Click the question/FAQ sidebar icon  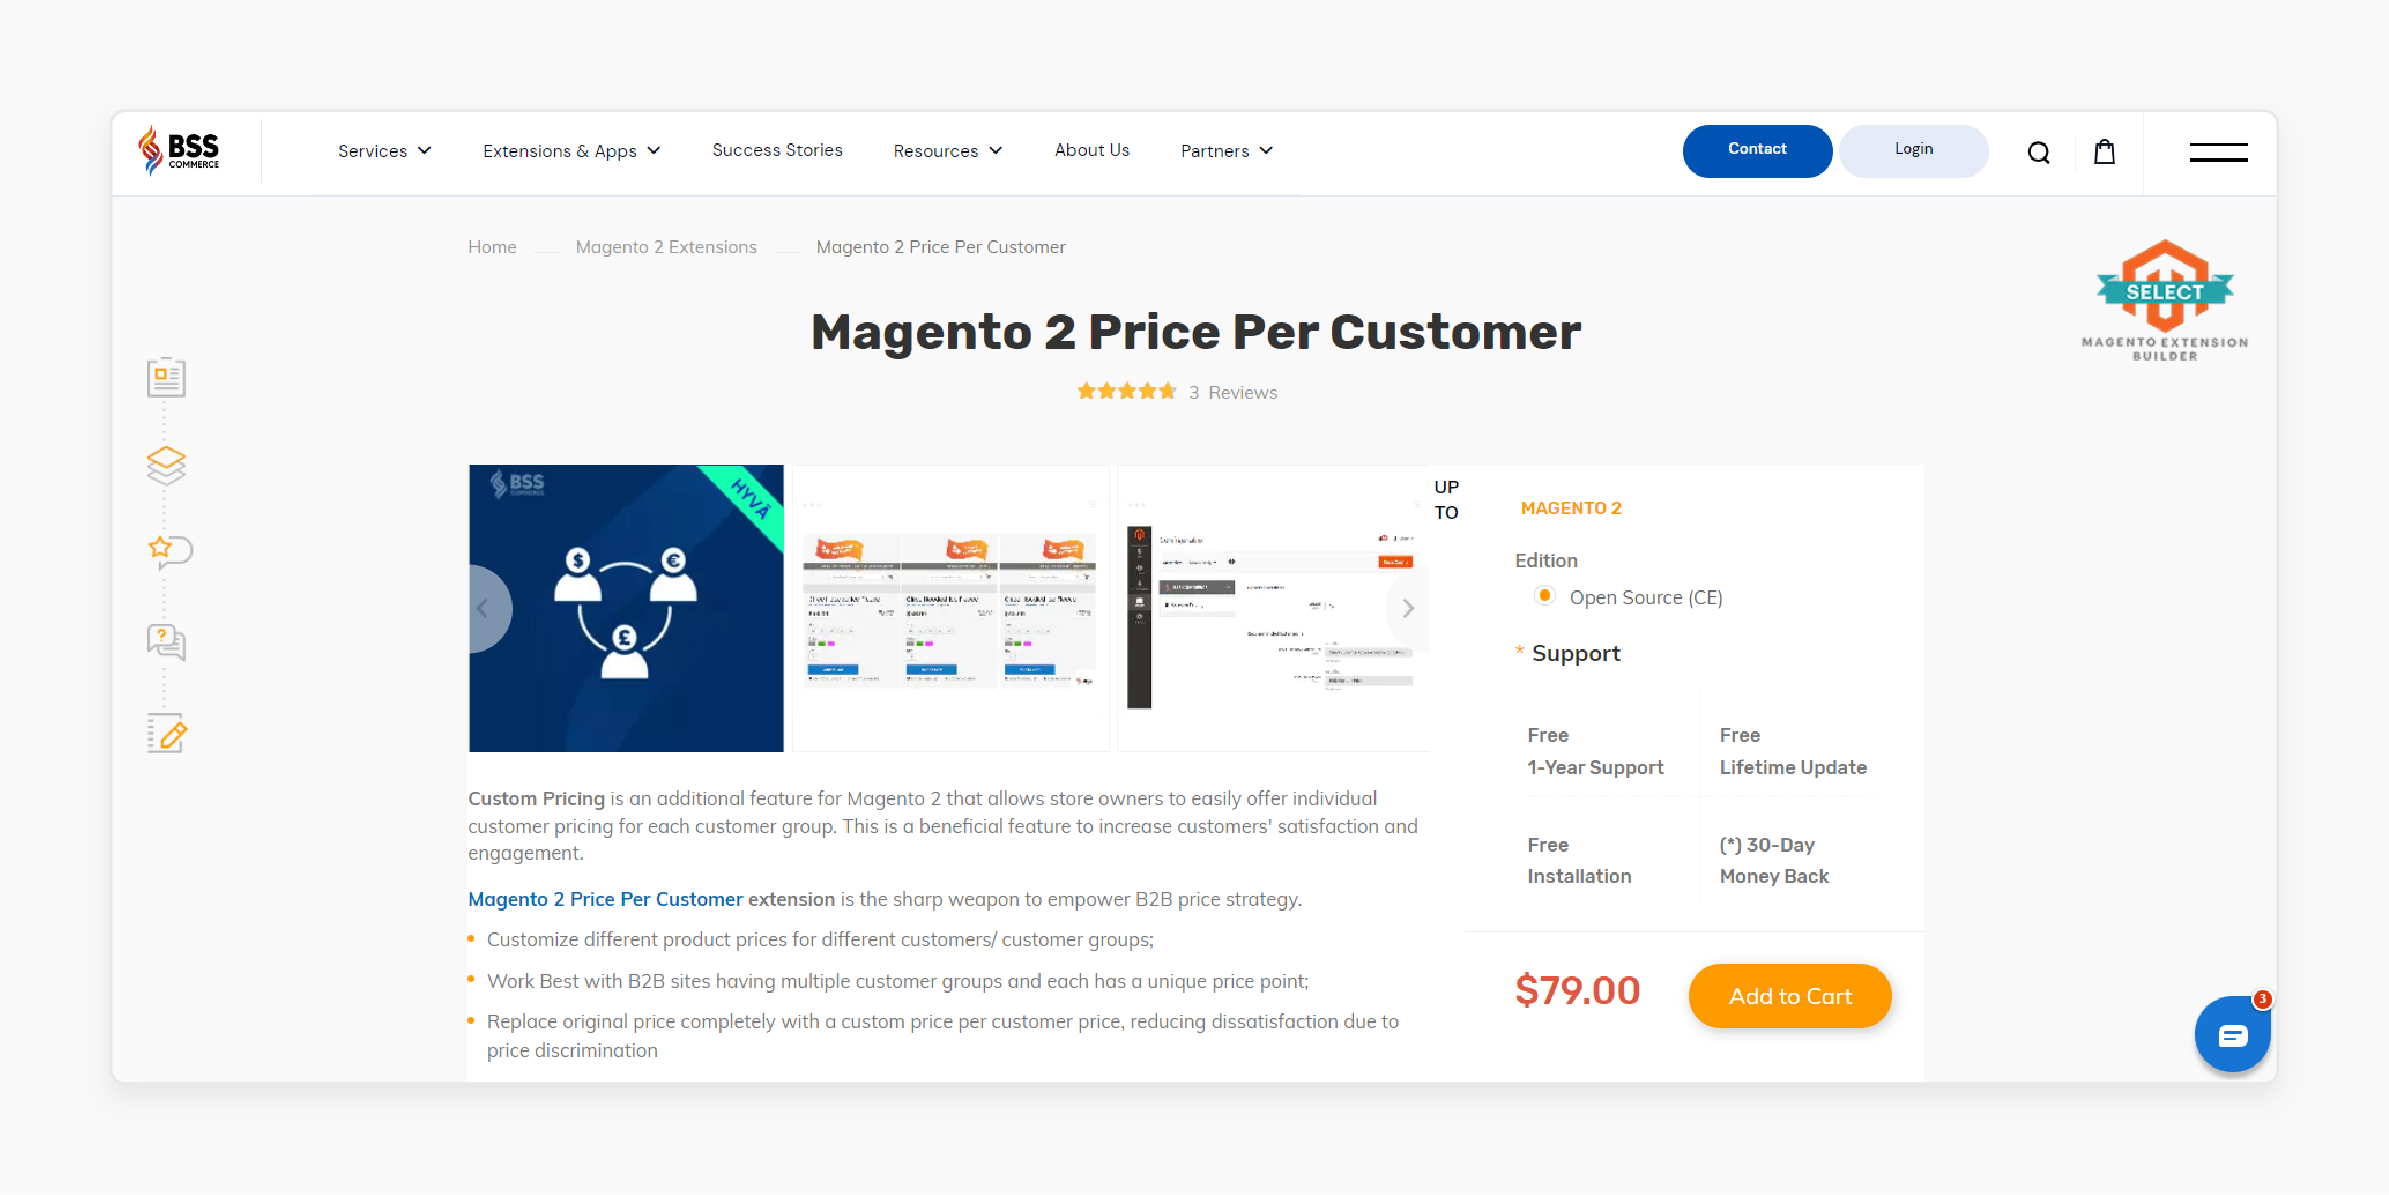[x=166, y=643]
